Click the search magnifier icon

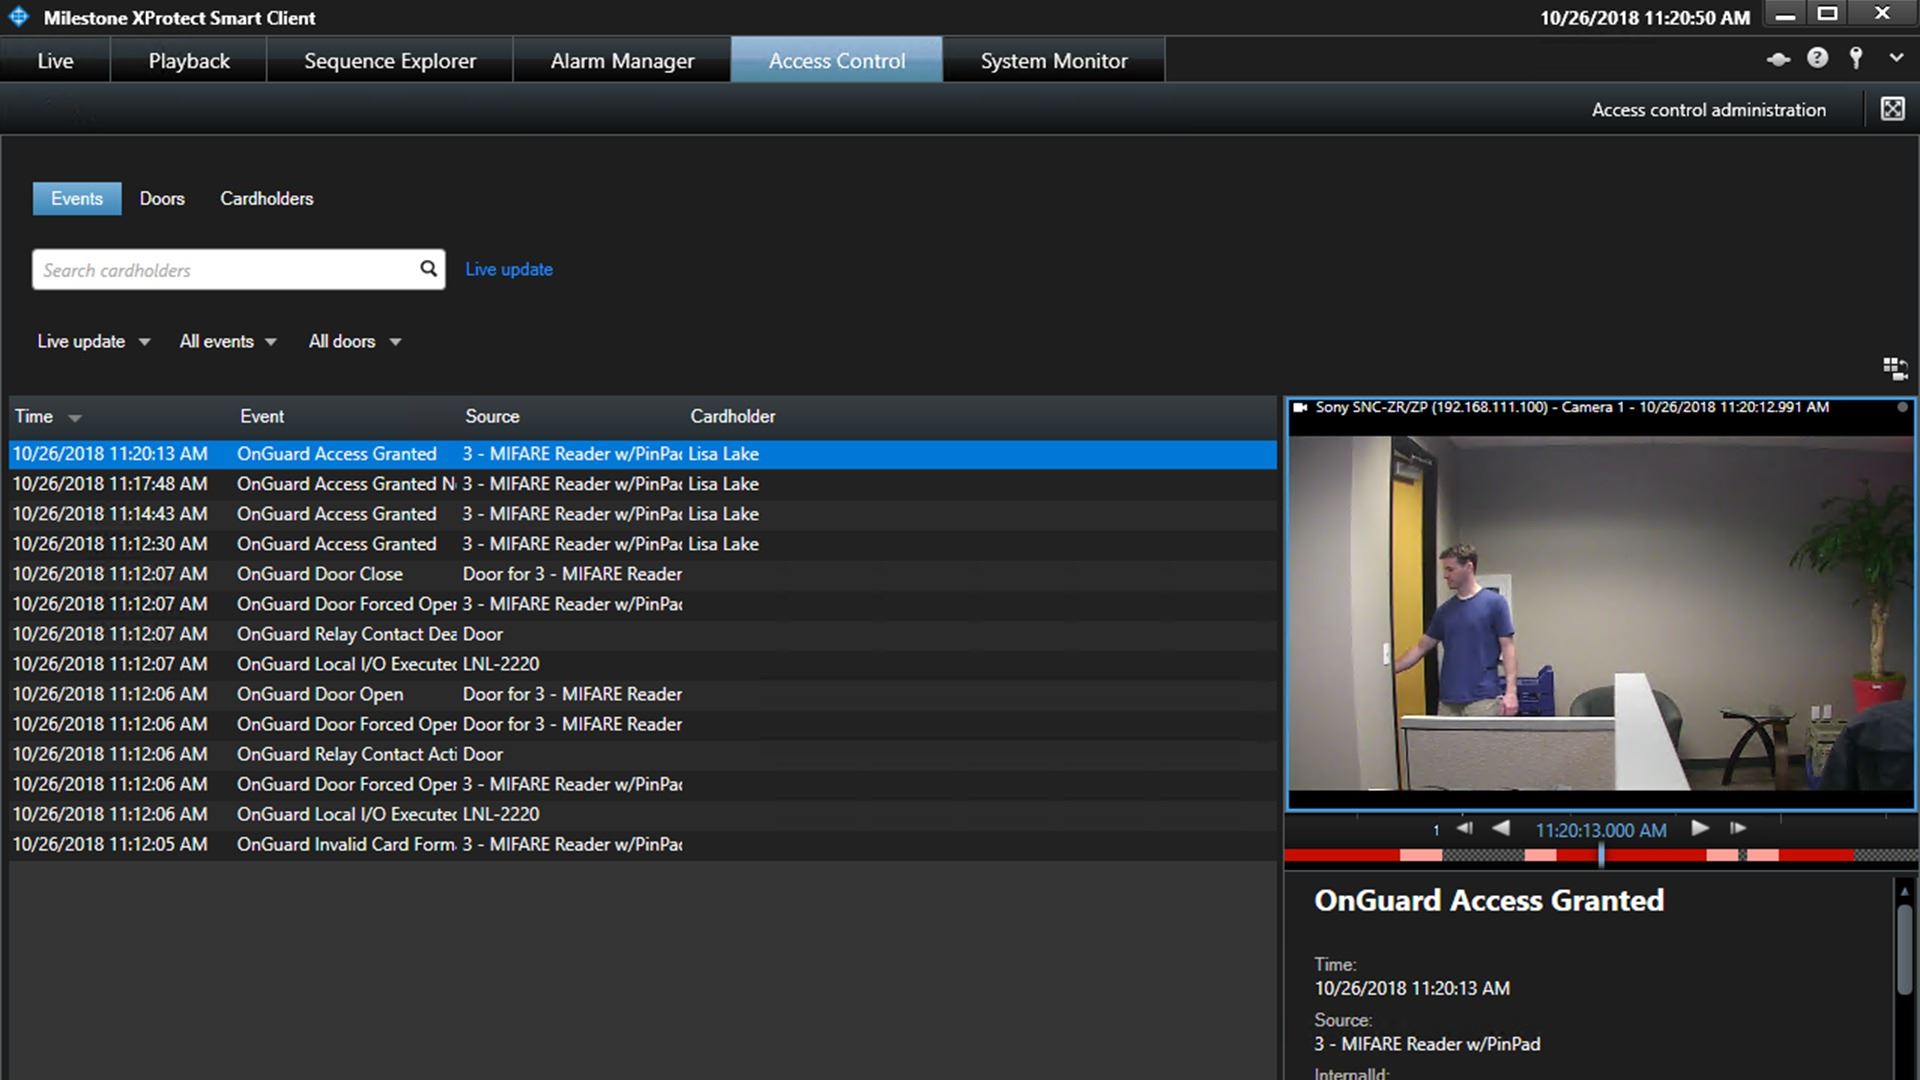tap(428, 268)
